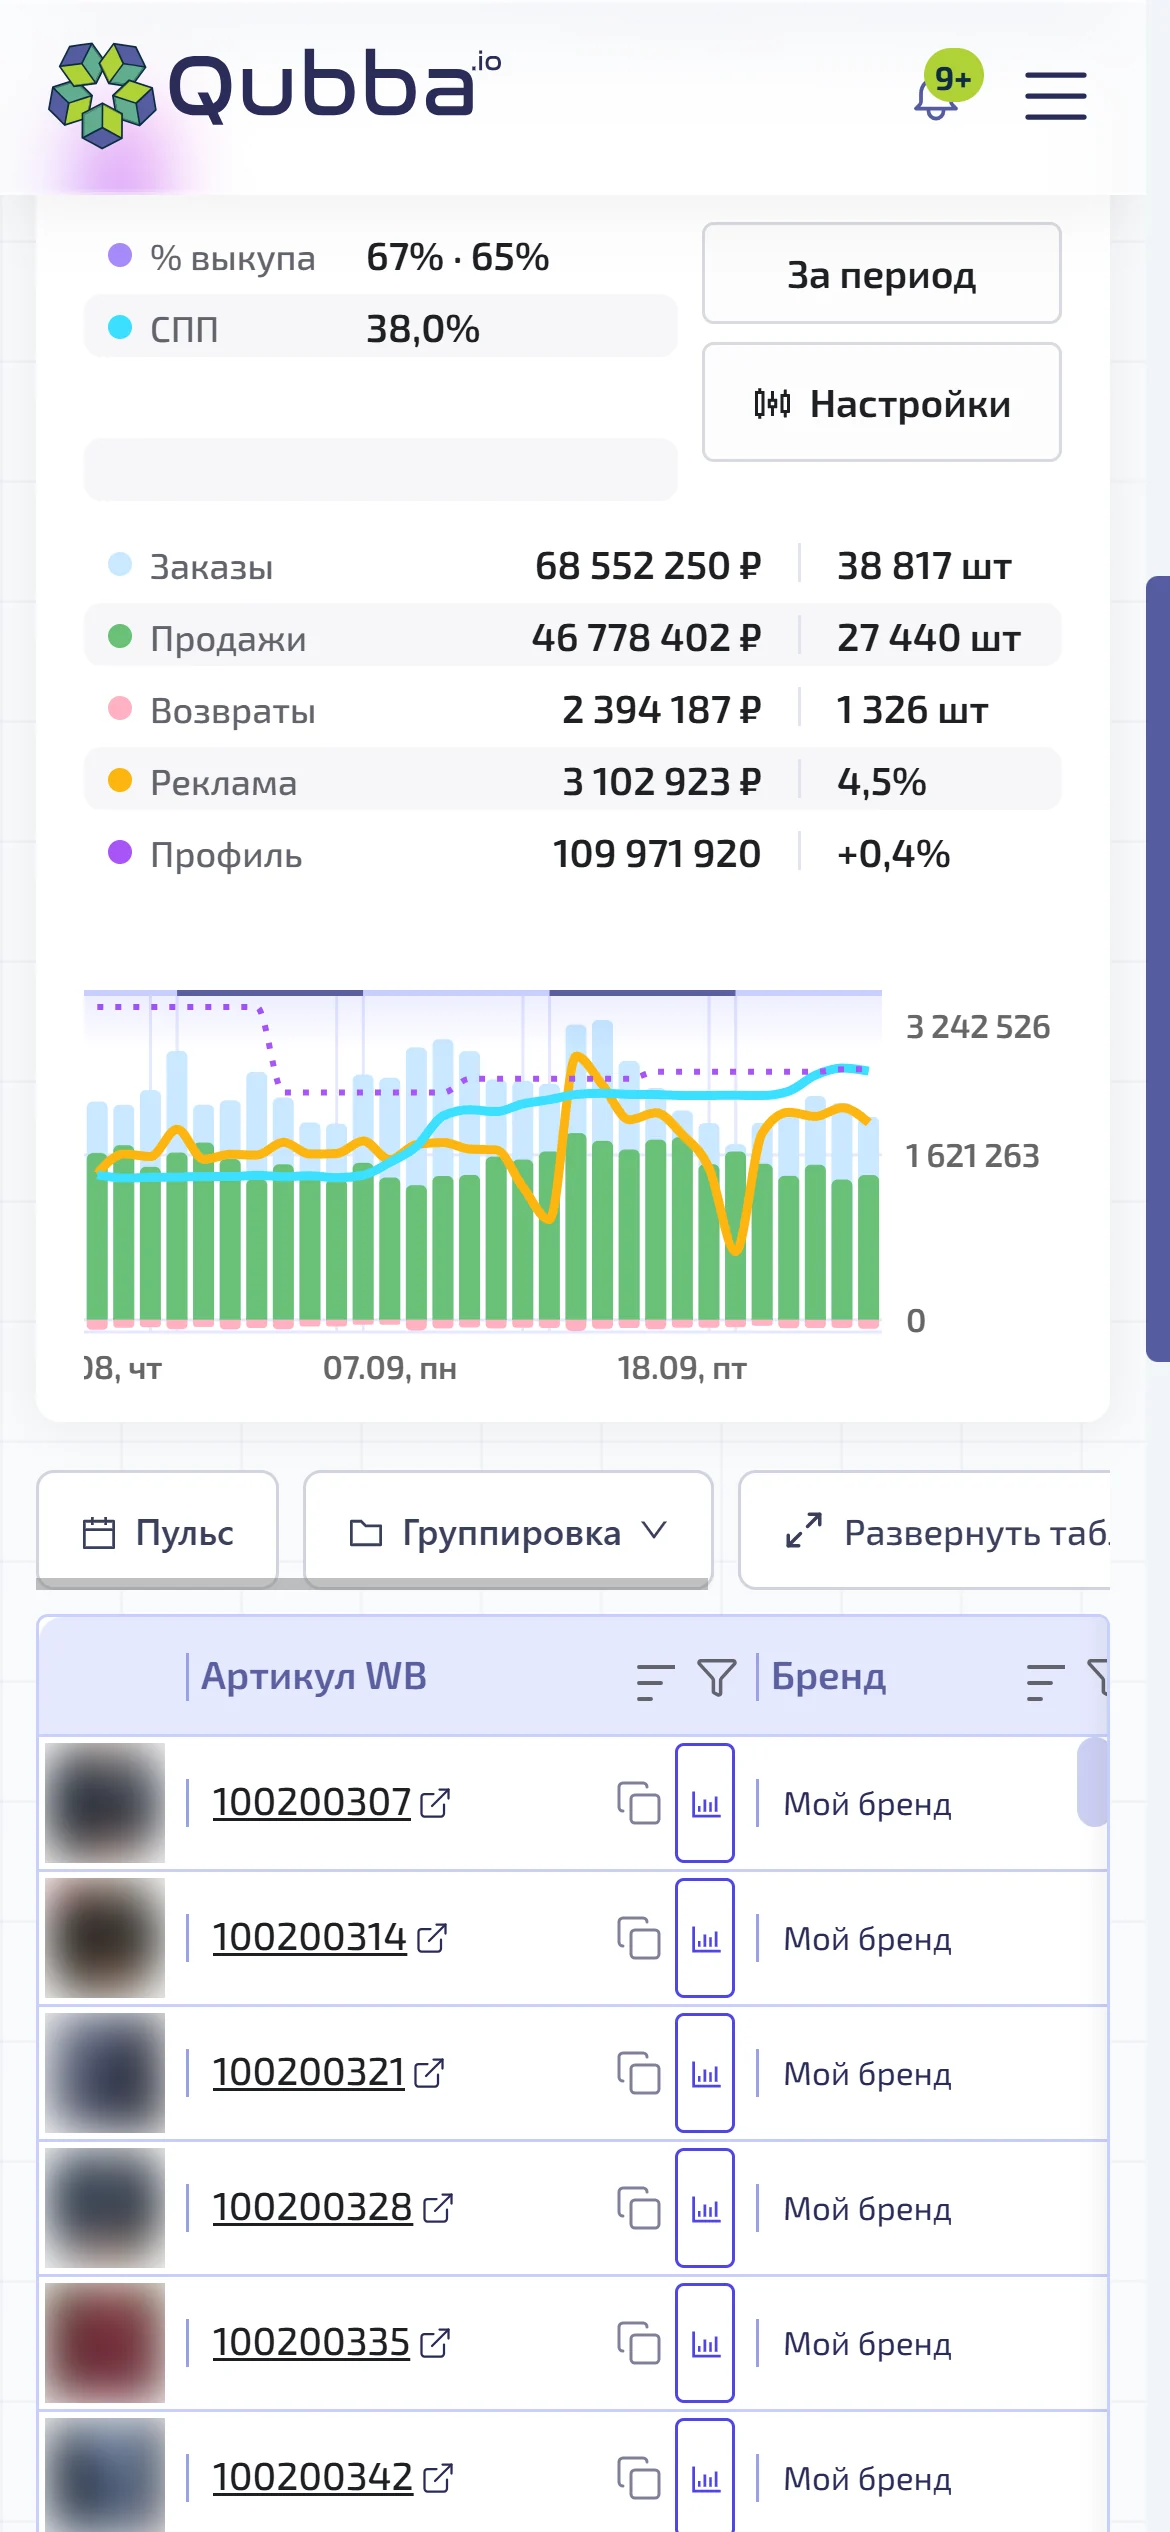Click Мой бренд cell for 100200321
The image size is (1170, 2532).
point(867,2074)
